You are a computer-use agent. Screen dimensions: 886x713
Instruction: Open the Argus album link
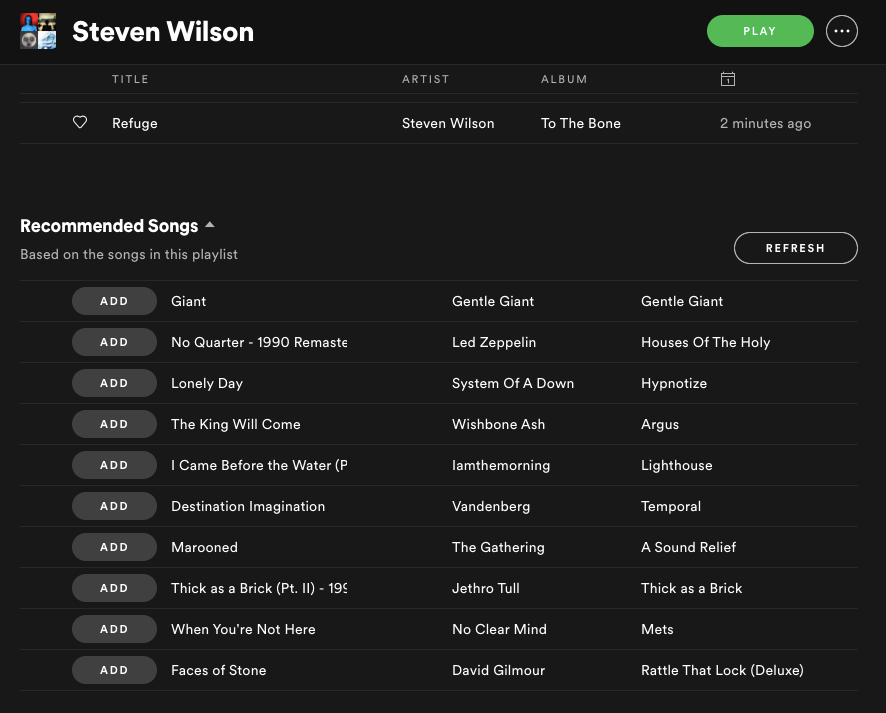[660, 424]
